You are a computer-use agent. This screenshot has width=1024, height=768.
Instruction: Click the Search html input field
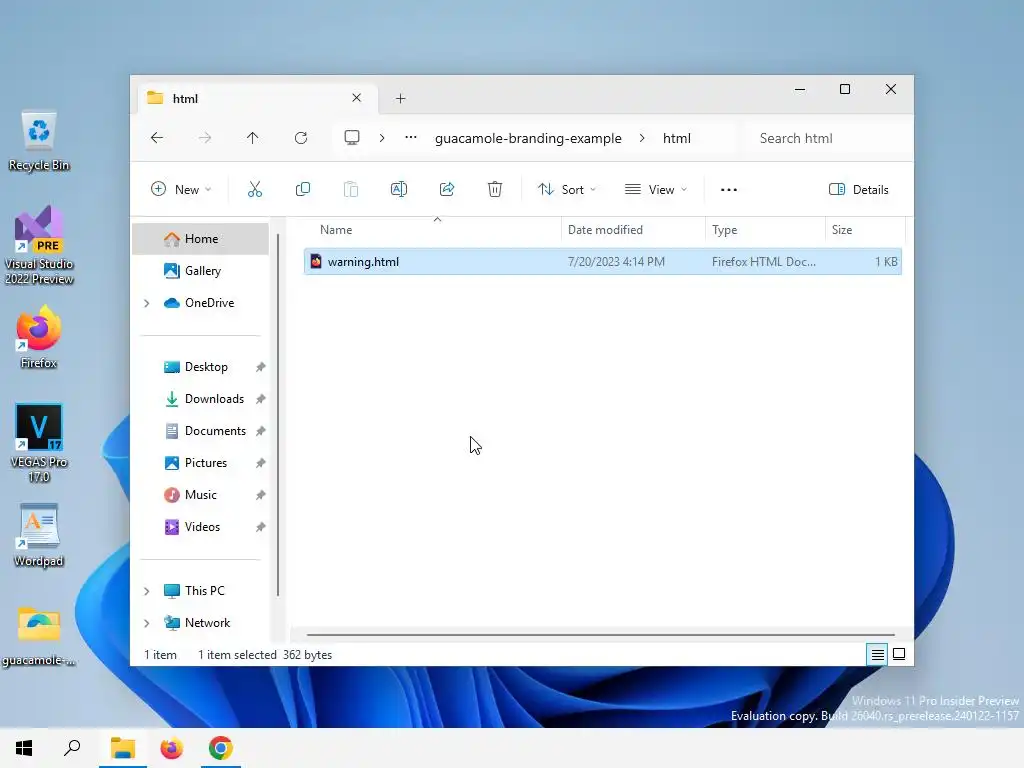tap(825, 138)
